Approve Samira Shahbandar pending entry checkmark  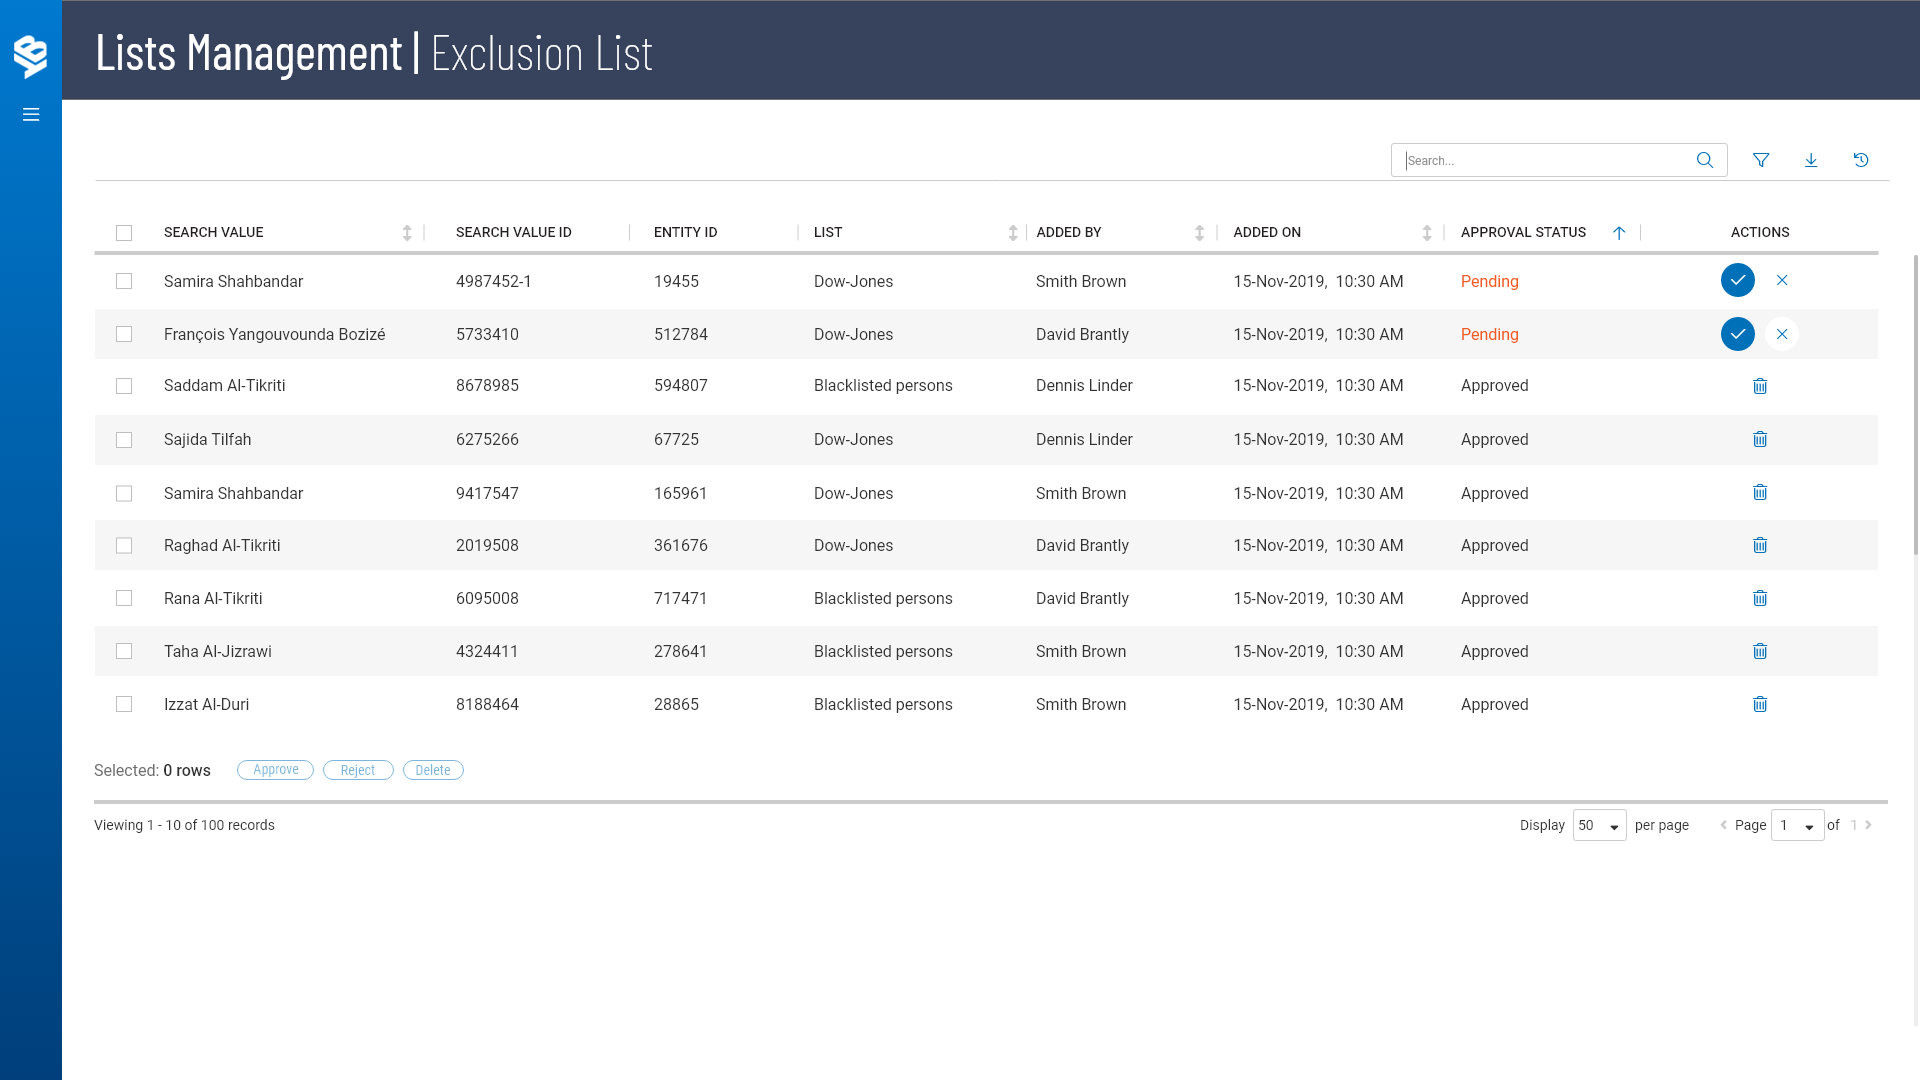(x=1738, y=281)
